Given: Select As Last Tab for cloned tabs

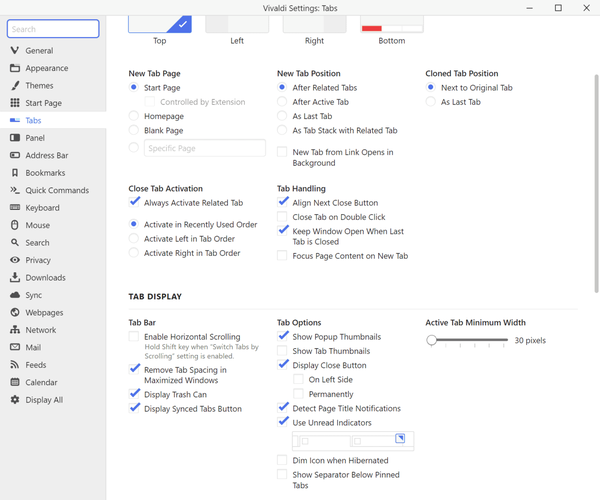Looking at the screenshot, I should (x=431, y=102).
